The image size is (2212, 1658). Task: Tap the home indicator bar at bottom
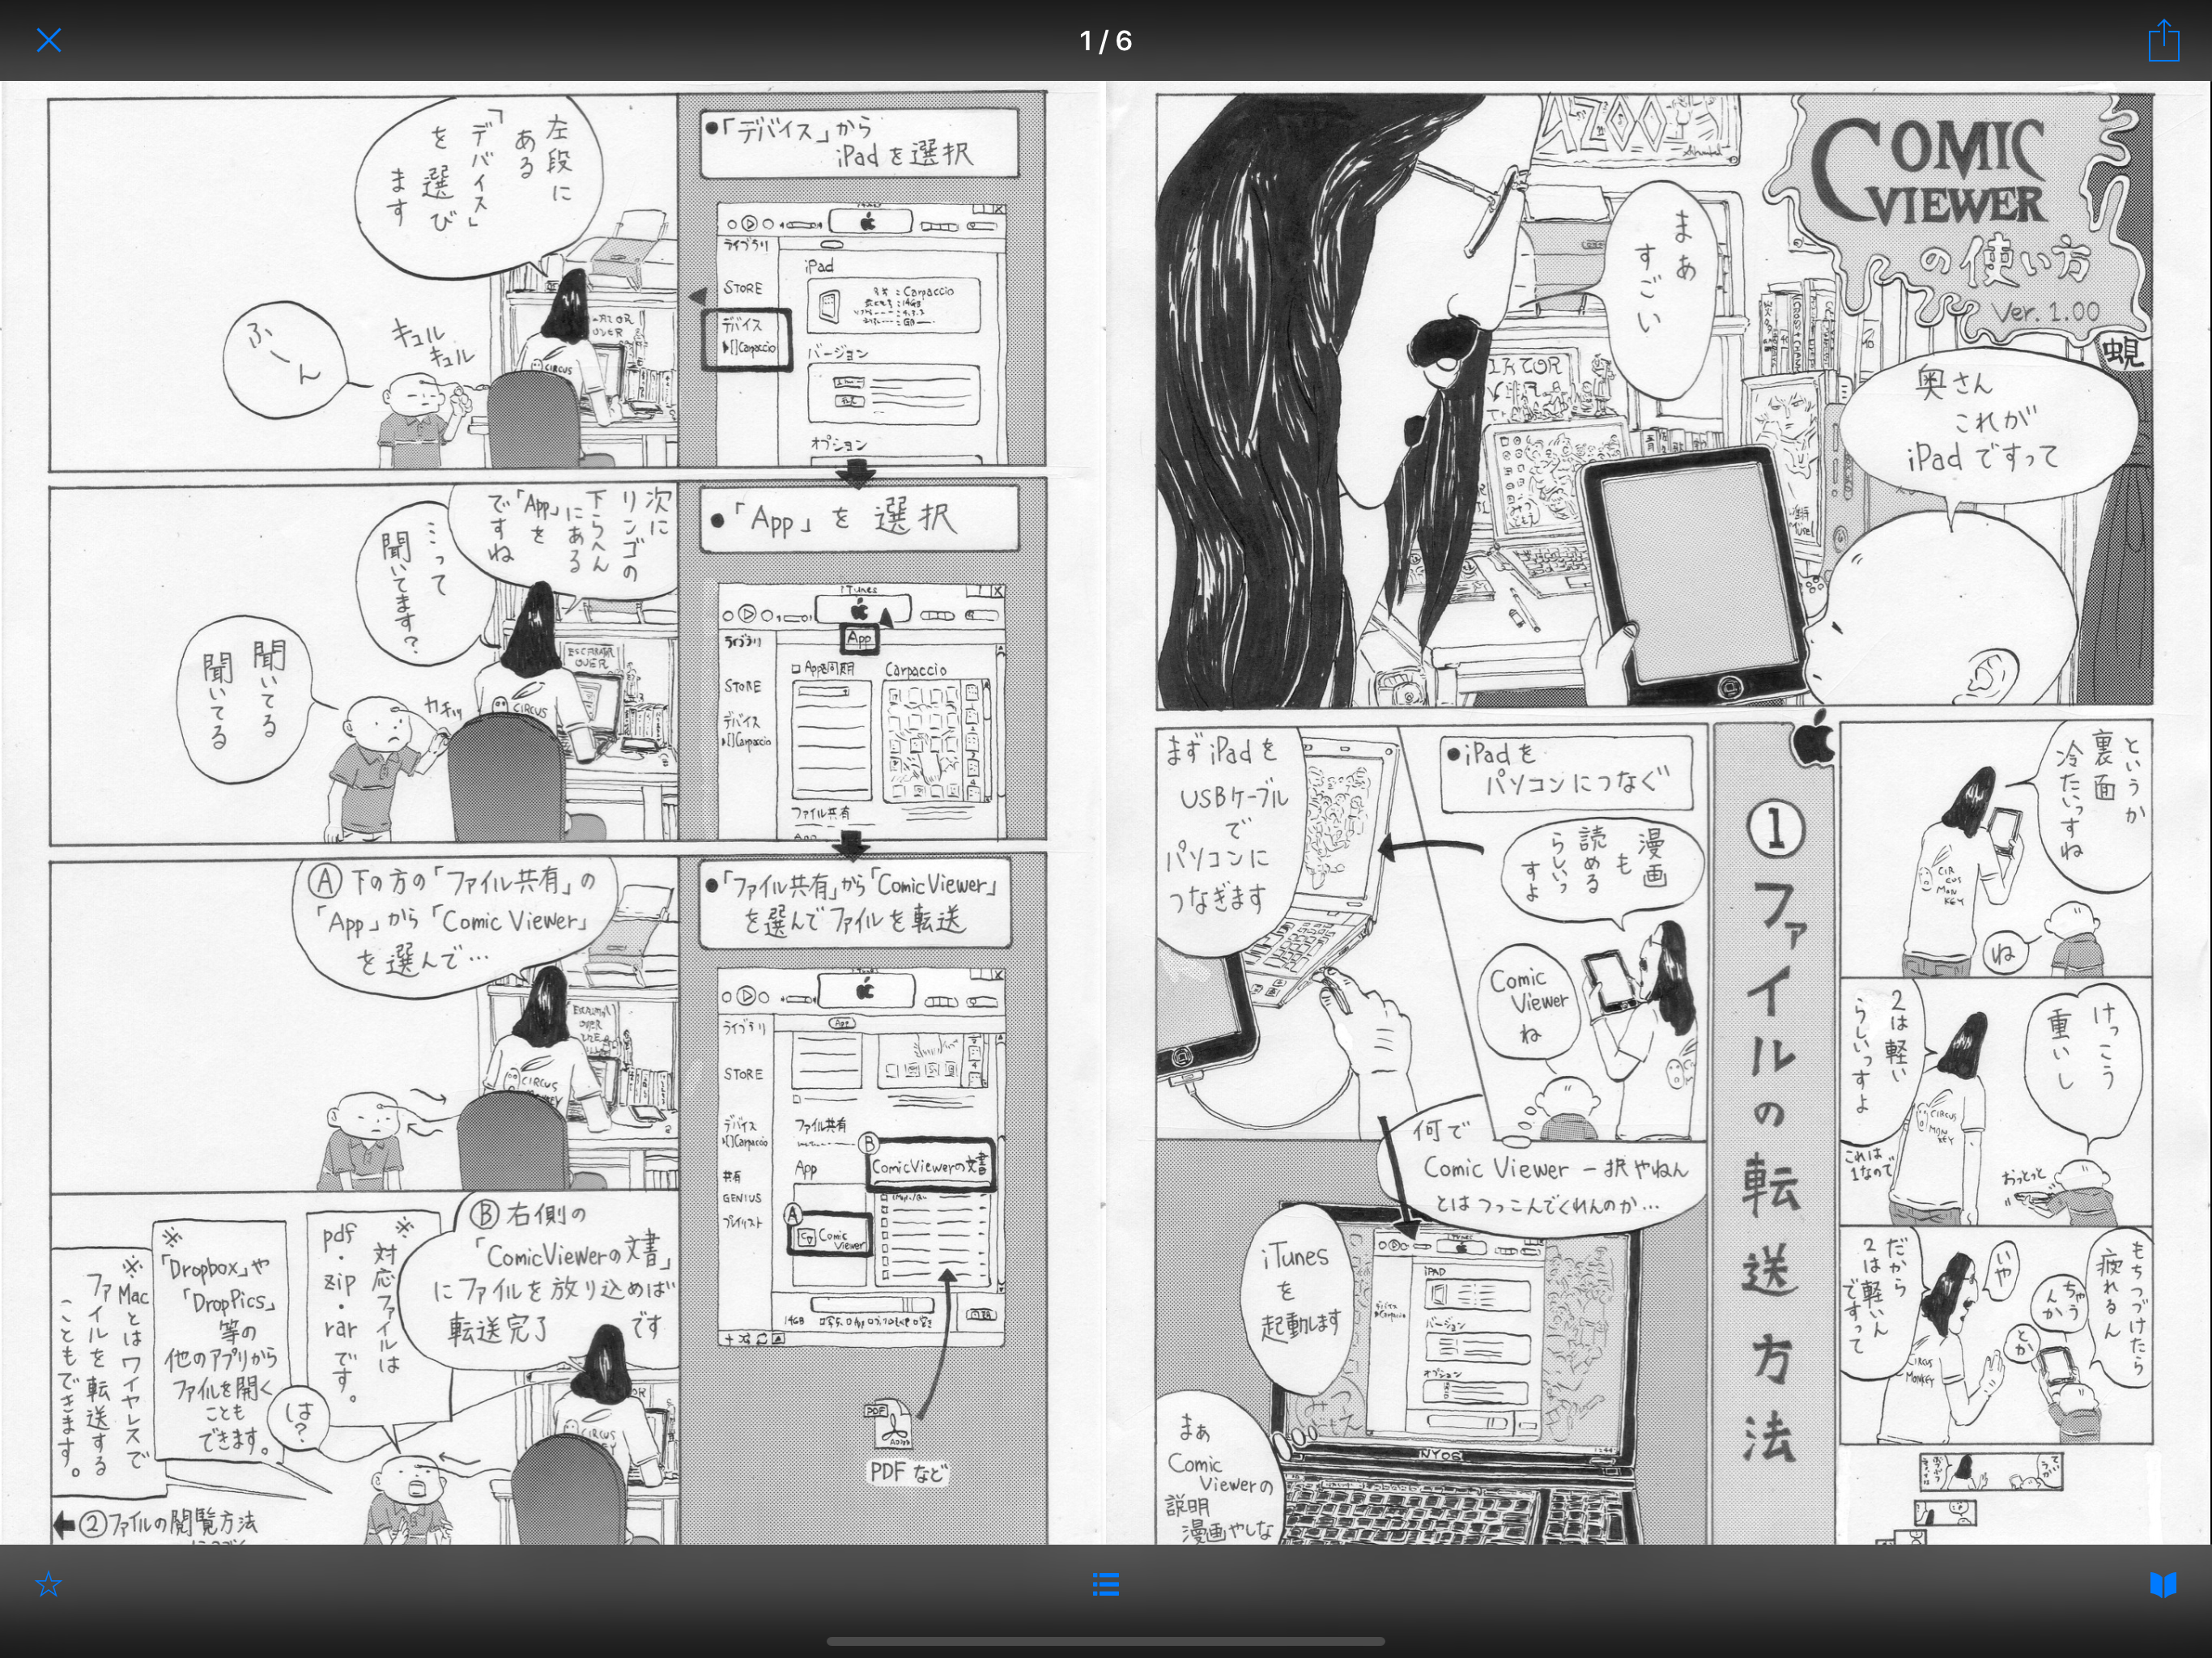point(1105,1641)
